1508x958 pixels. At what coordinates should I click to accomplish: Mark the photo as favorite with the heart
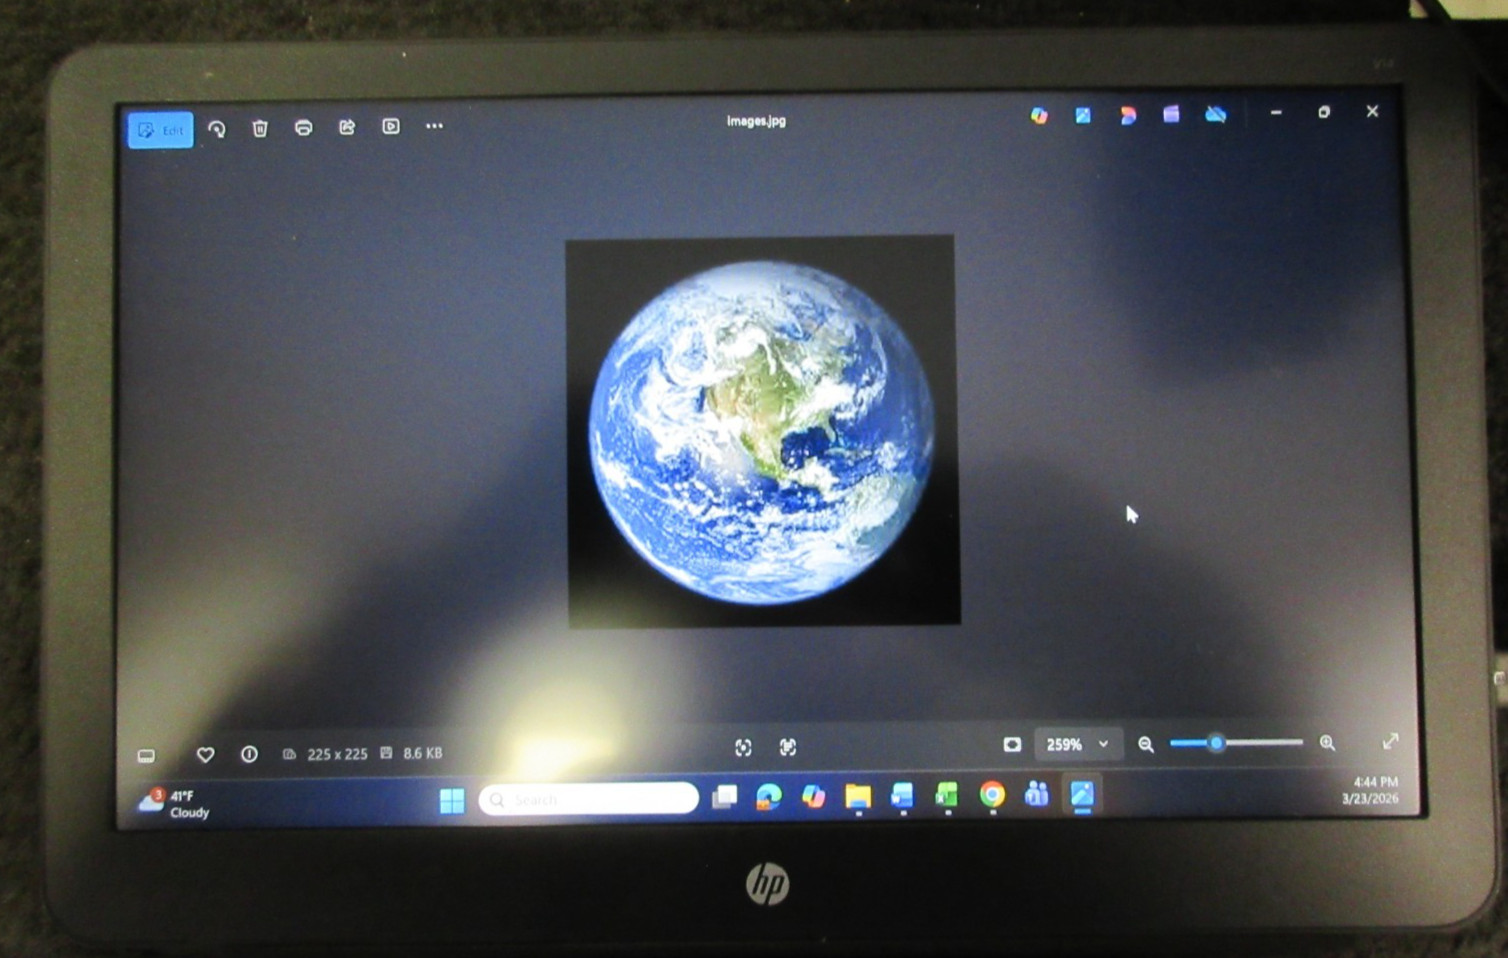pos(205,755)
